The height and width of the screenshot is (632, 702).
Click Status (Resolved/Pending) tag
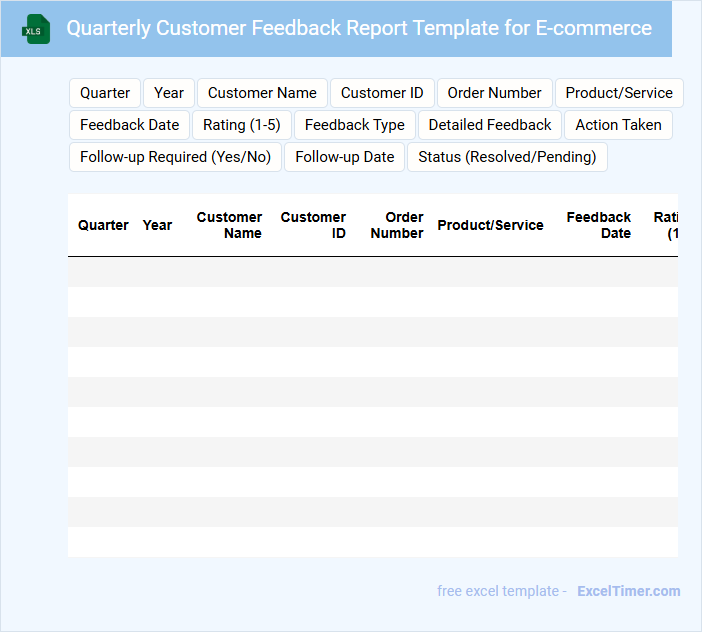click(x=507, y=157)
